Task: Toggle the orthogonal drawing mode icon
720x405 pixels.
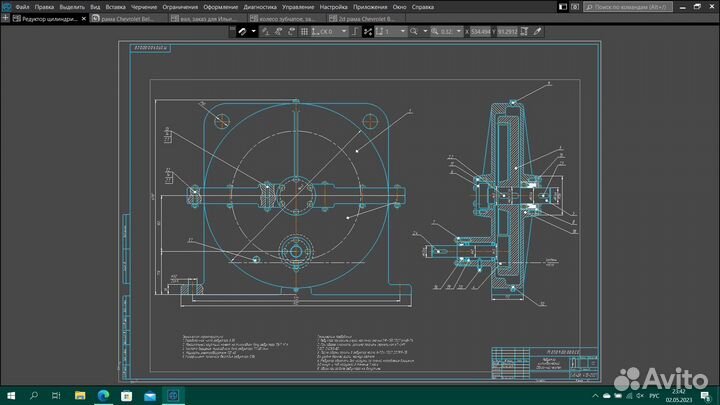Action: tap(355, 31)
